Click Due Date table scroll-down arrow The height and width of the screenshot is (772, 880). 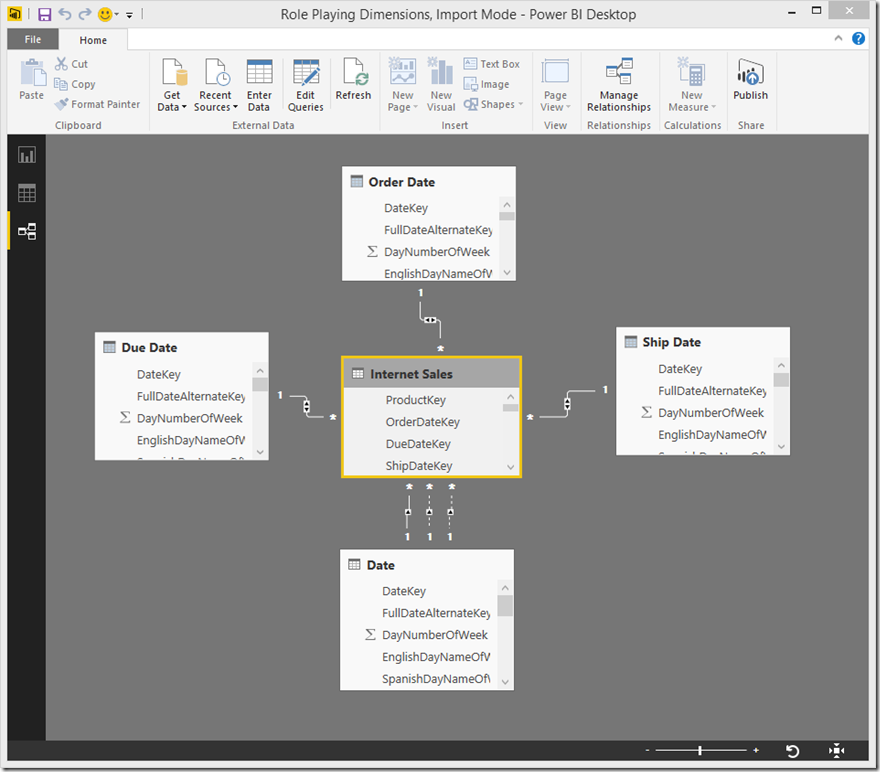click(260, 452)
